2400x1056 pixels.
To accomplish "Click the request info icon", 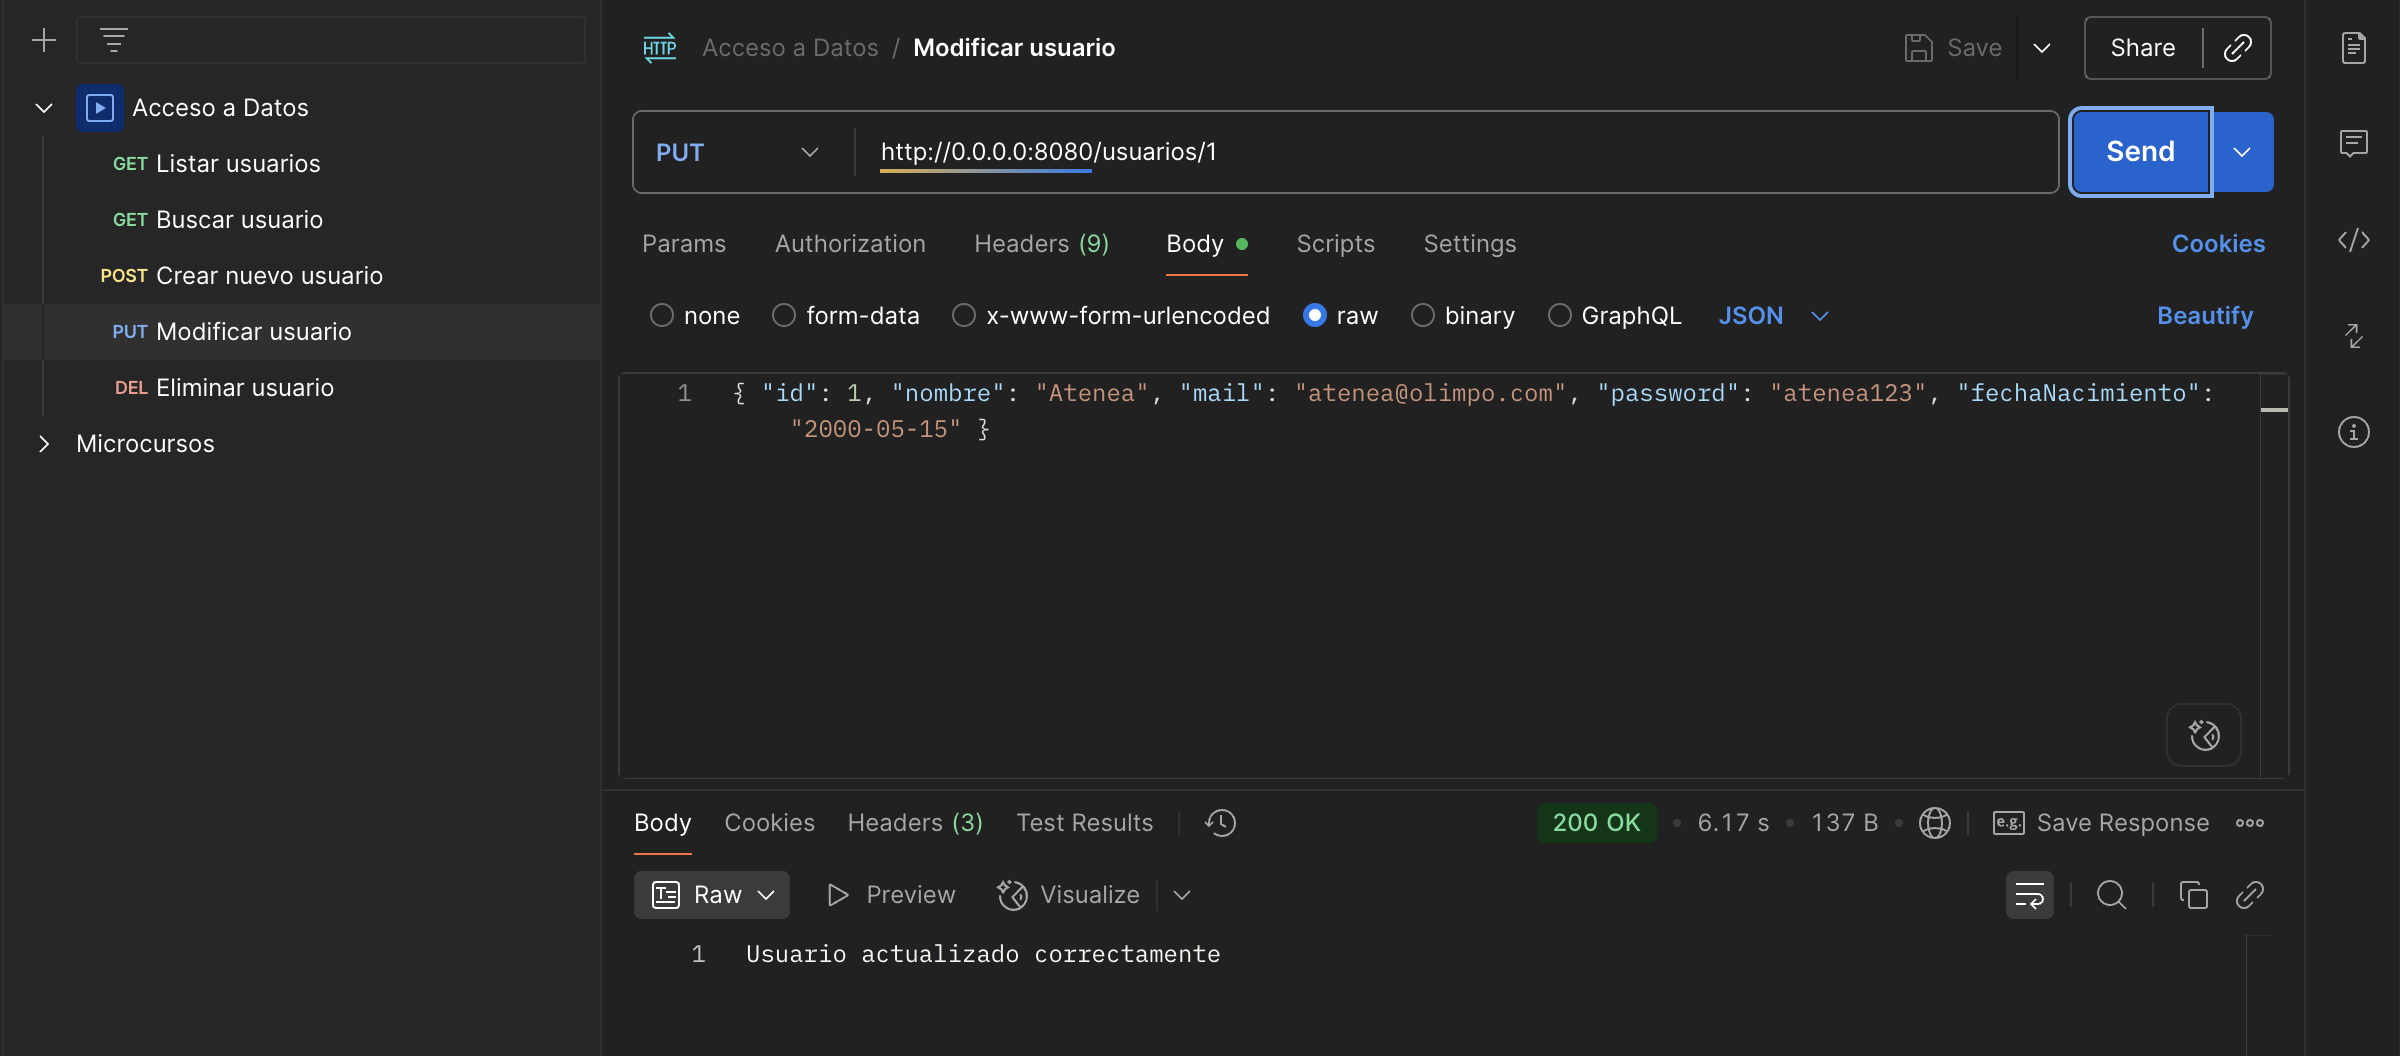I will 2353,432.
